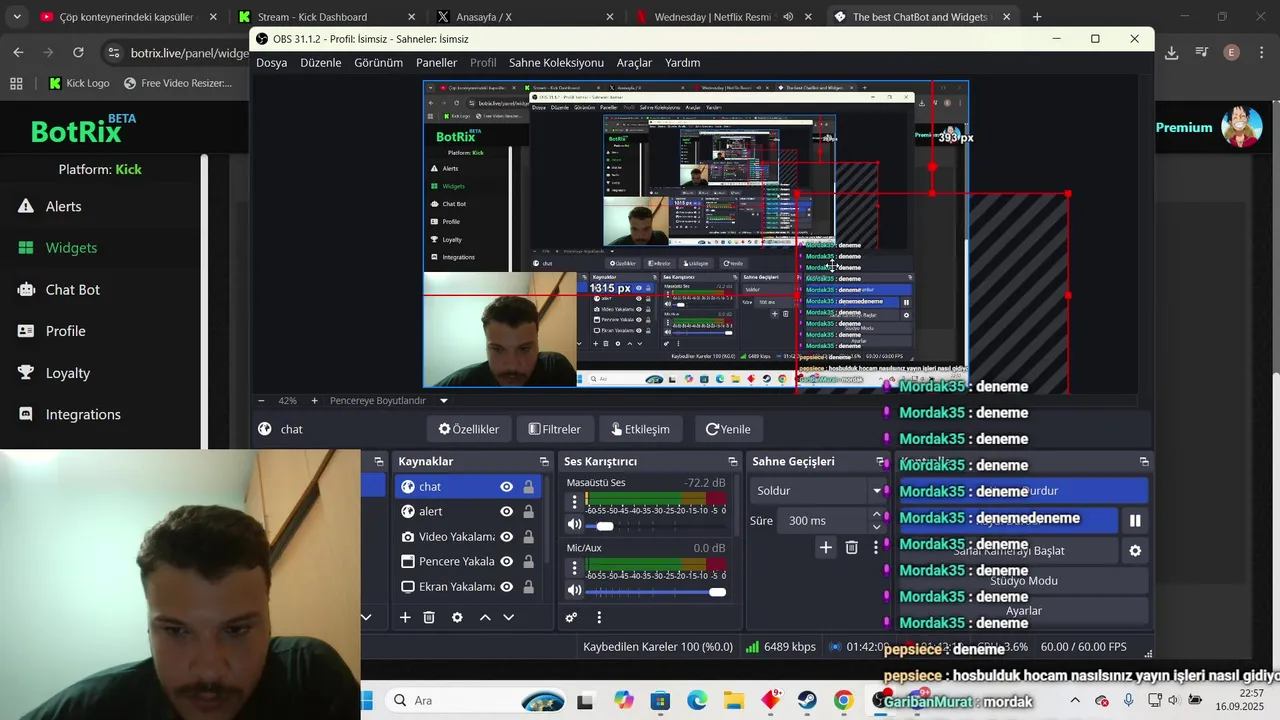The image size is (1280, 720).
Task: Move selected source up in Kaynaklar
Action: click(x=485, y=617)
